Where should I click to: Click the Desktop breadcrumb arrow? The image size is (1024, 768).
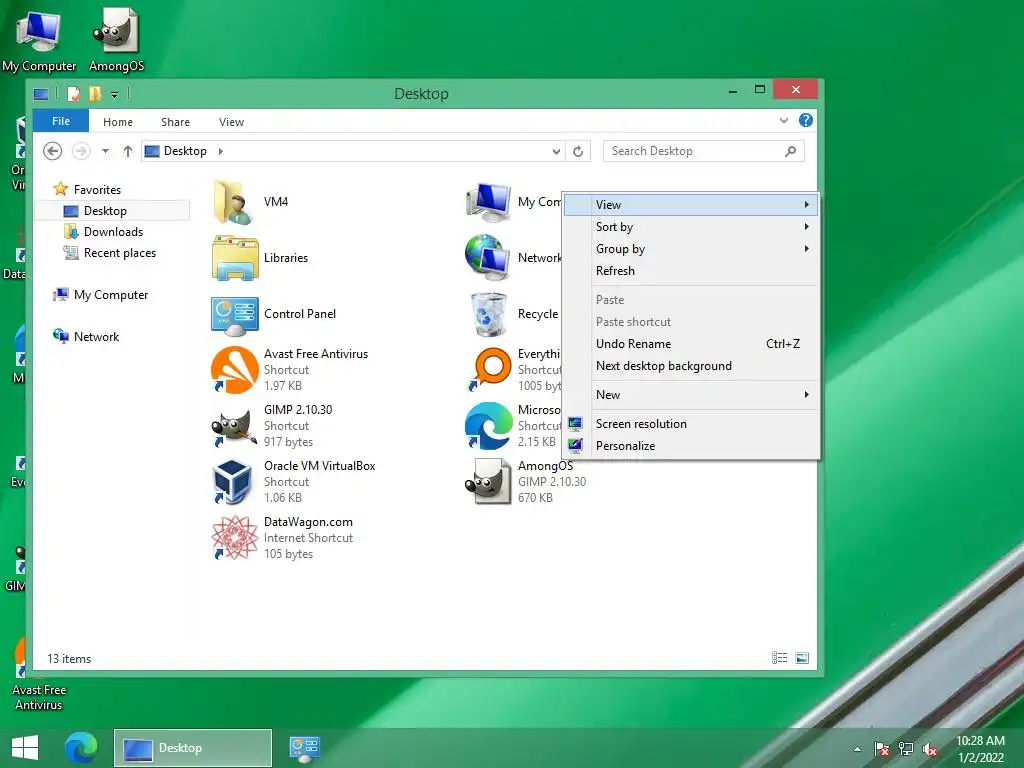221,152
